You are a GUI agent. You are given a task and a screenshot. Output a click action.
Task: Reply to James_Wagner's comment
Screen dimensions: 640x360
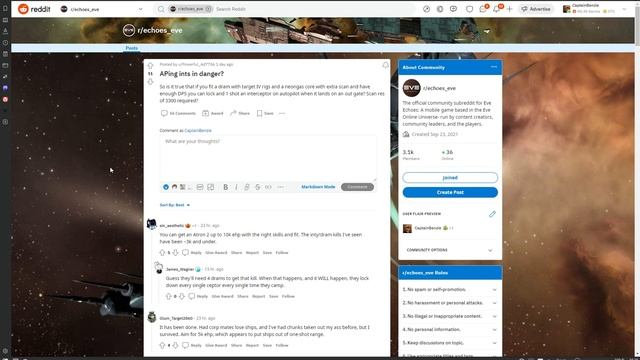point(198,296)
